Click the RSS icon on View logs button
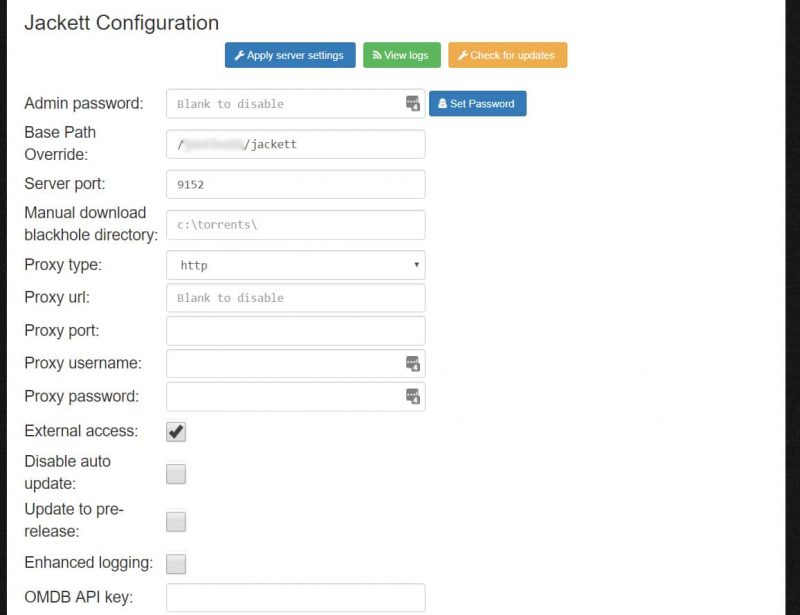Screen dimensions: 800x615 (x=376, y=55)
